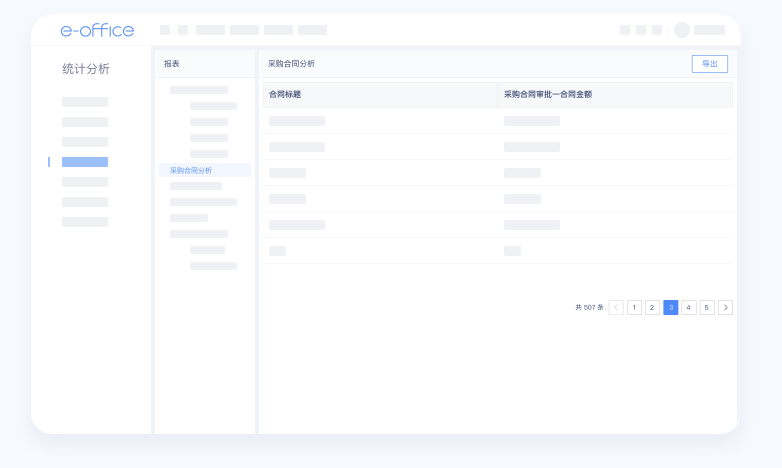Open page 2 in pagination
Viewport: 782px width, 468px height.
652,307
